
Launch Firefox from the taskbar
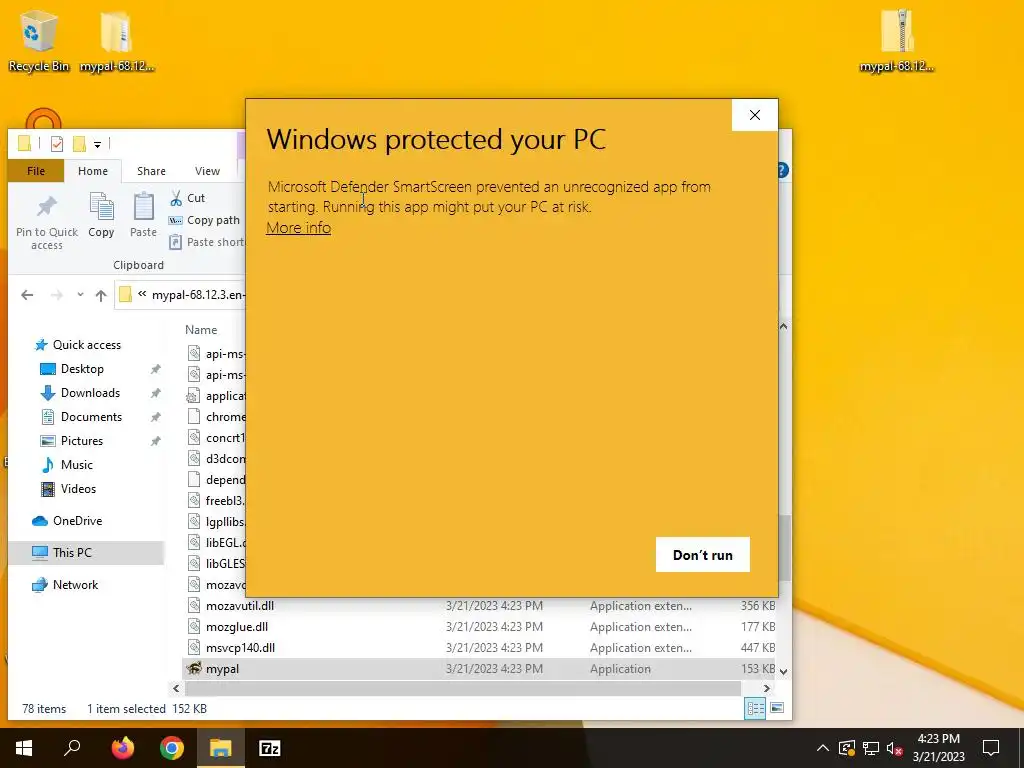pos(122,748)
